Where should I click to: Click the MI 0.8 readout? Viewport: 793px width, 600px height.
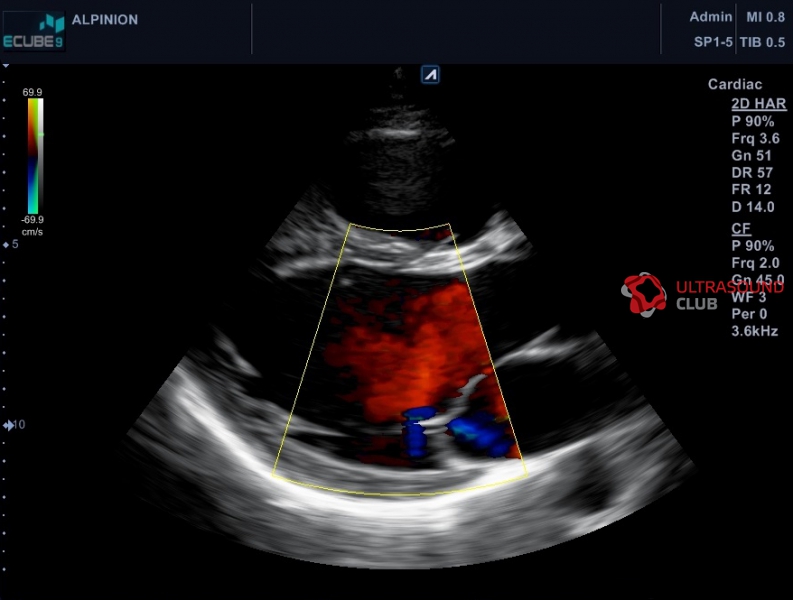(766, 17)
